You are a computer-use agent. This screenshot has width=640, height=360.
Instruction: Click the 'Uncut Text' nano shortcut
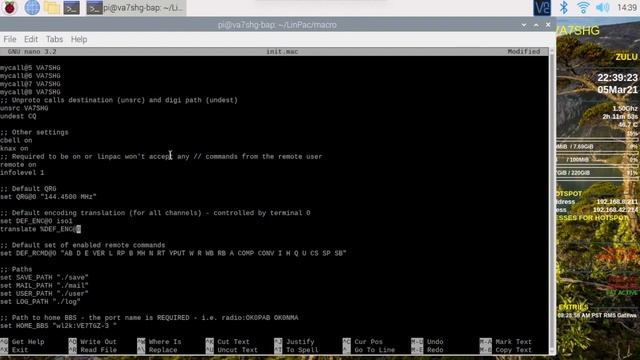point(232,350)
